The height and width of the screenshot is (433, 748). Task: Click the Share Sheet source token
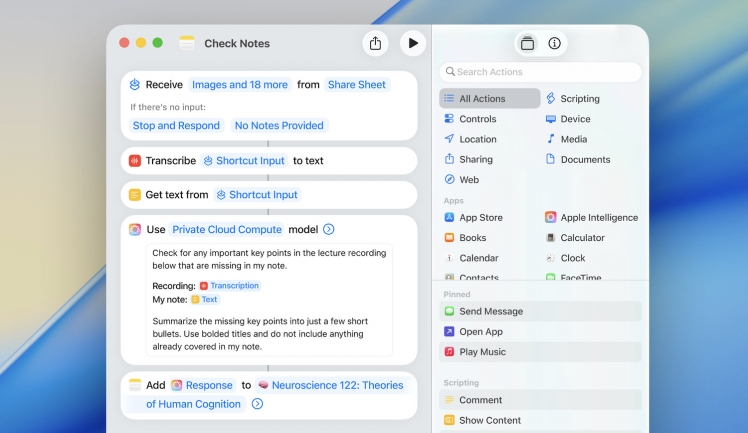356,85
